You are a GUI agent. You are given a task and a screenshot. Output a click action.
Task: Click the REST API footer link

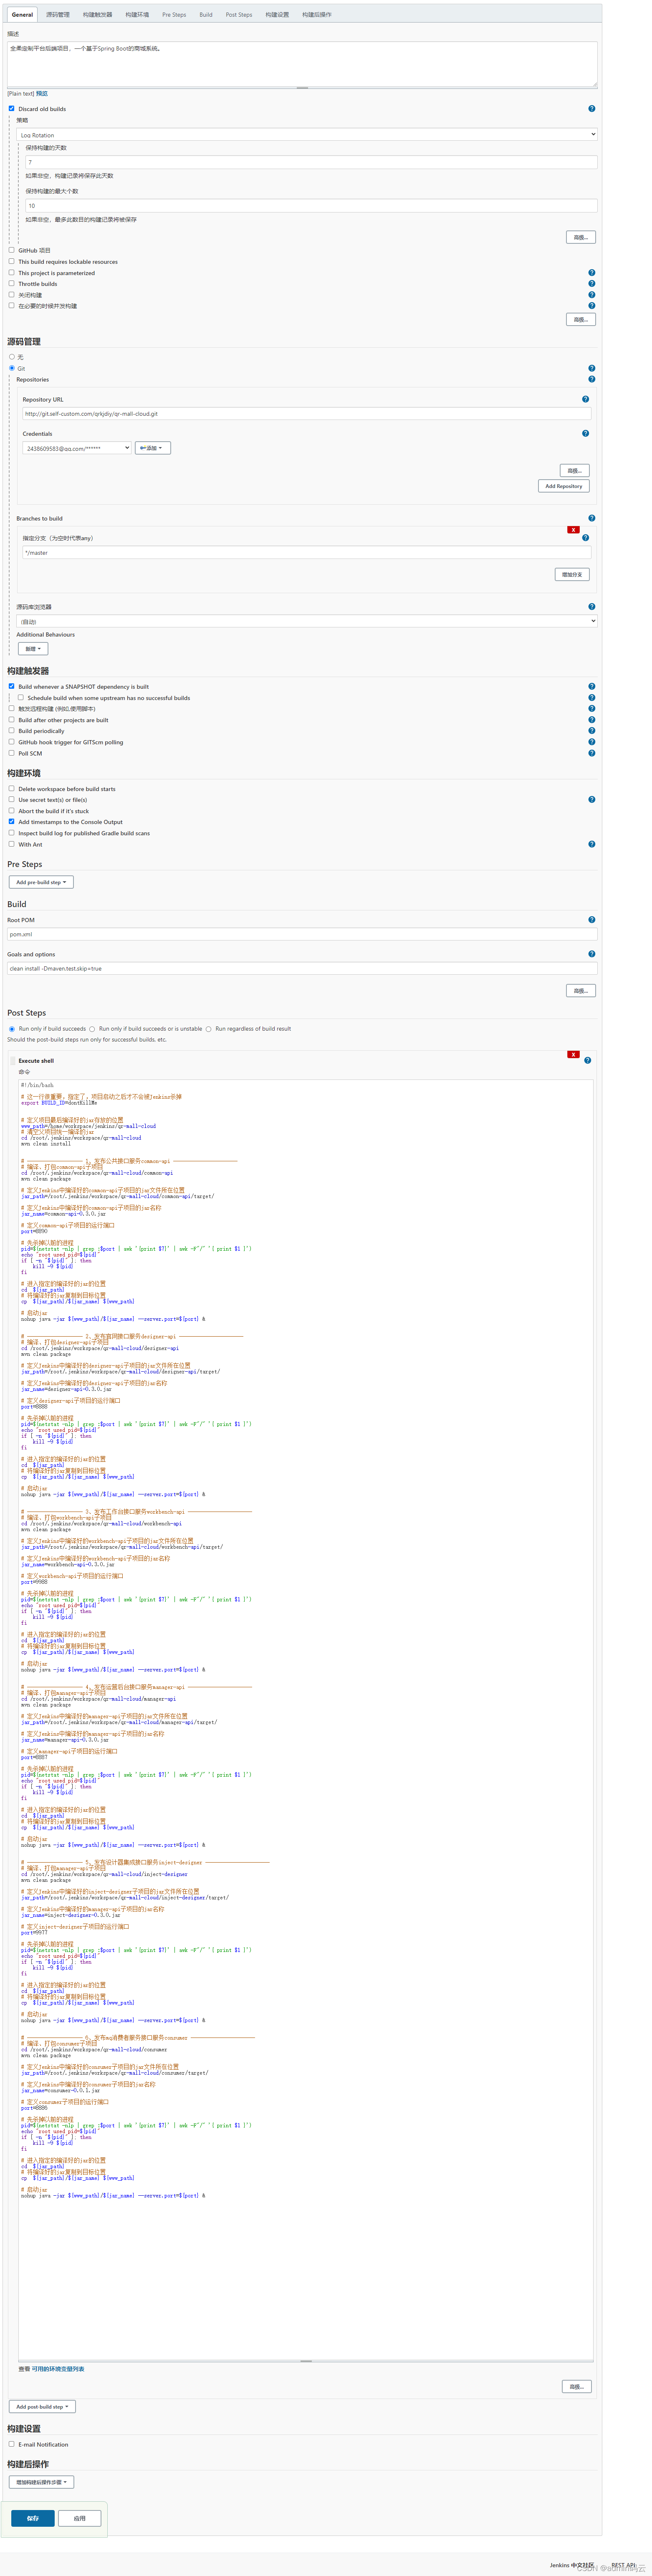(623, 2565)
